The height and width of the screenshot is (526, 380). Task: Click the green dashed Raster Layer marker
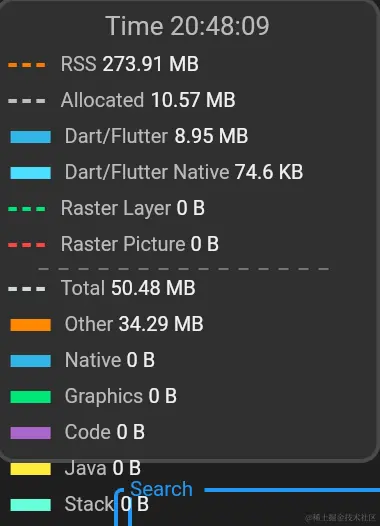[x=27, y=209]
